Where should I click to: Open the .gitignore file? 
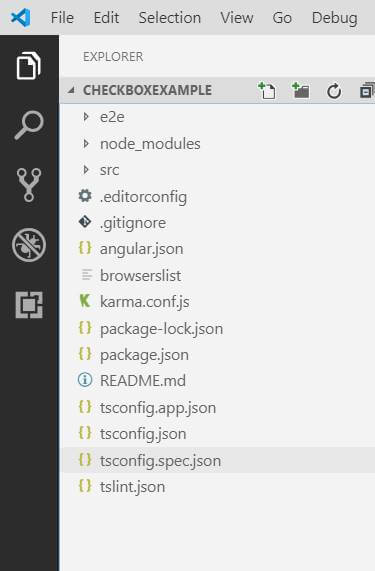pos(133,223)
